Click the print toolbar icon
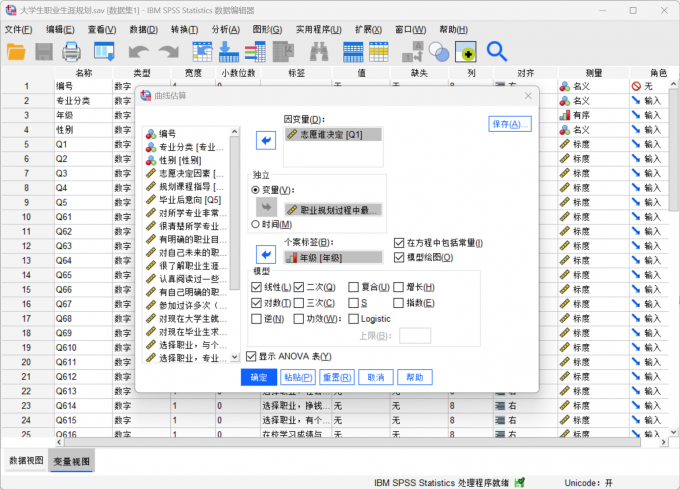This screenshot has width=680, height=490. coord(71,52)
